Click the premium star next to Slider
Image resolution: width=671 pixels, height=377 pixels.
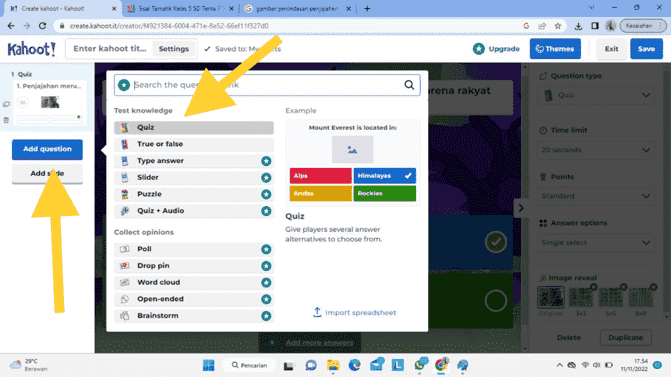click(266, 178)
